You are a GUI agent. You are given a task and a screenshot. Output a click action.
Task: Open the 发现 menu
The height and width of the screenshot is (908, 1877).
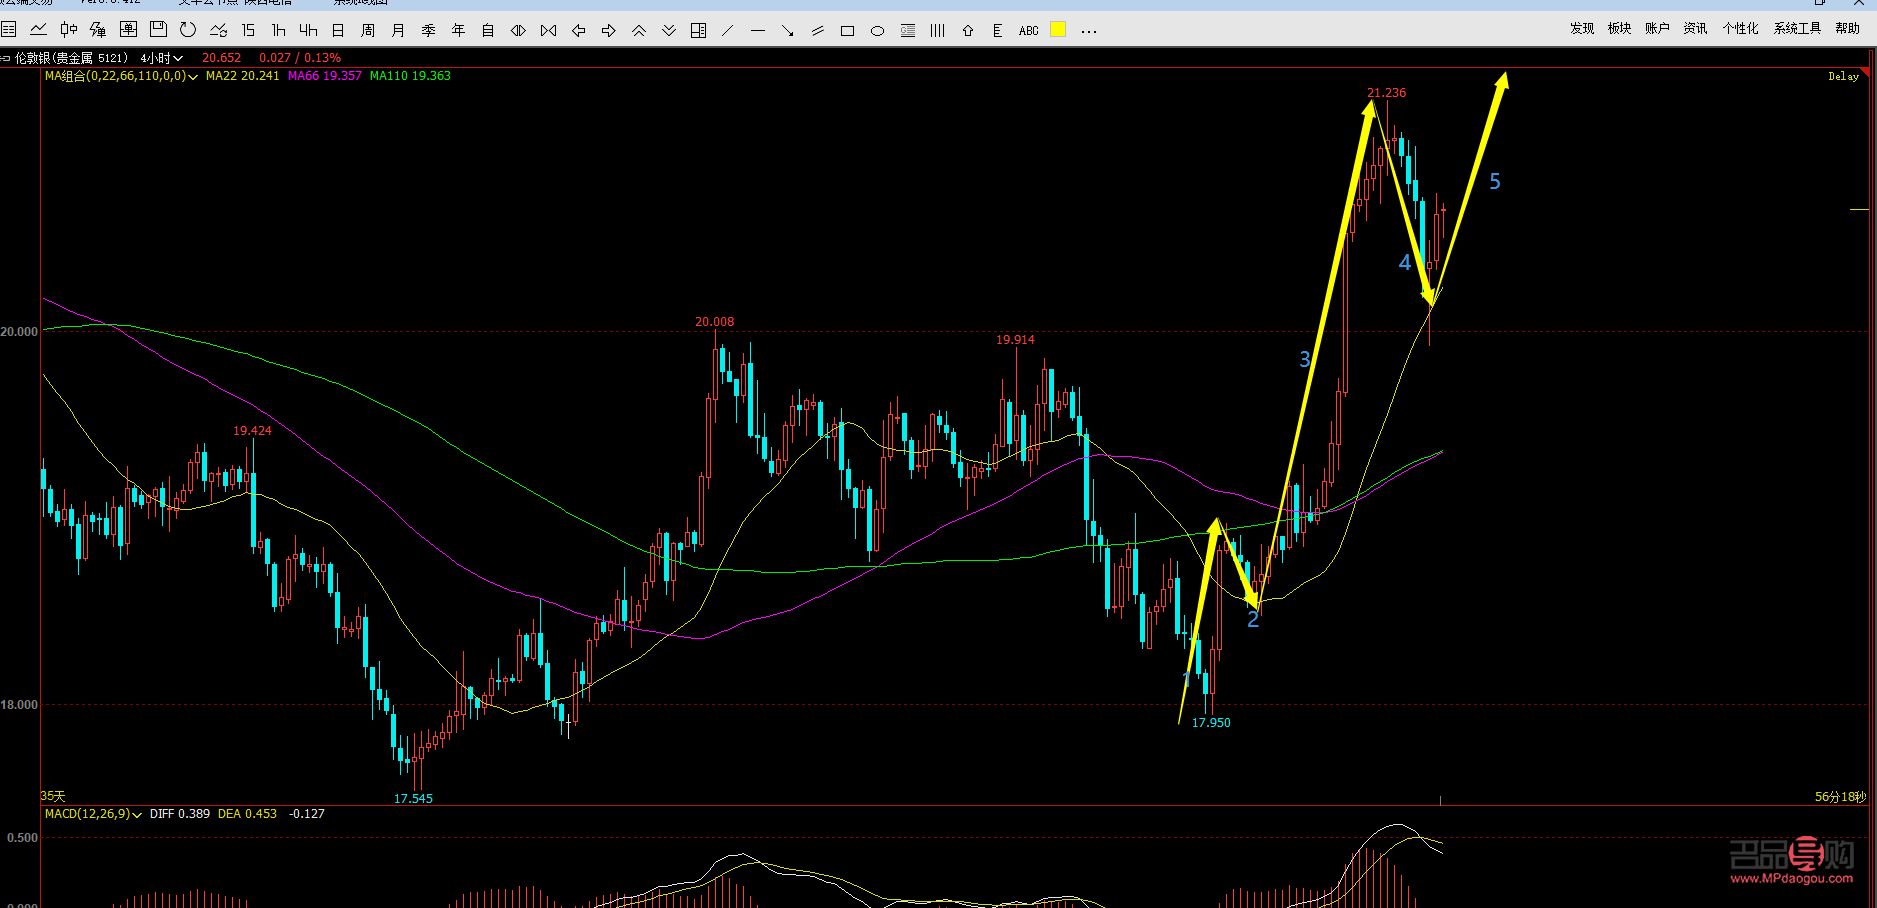(x=1582, y=29)
